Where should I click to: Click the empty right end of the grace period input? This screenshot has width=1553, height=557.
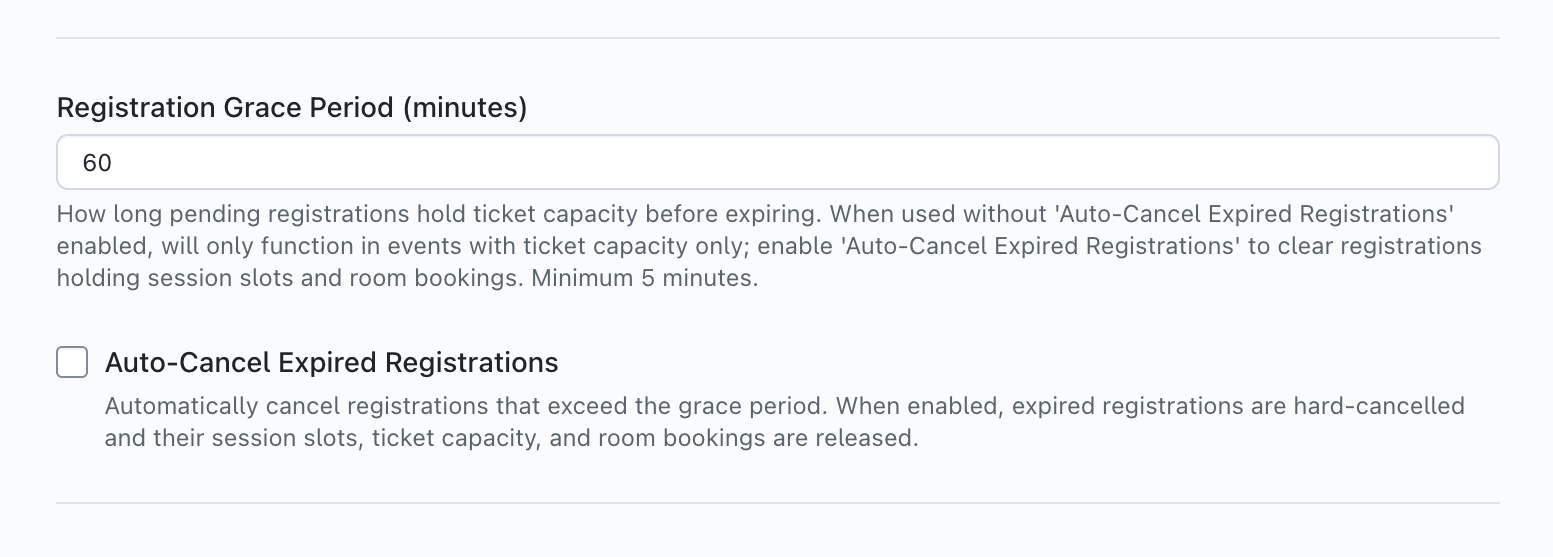pos(1400,162)
